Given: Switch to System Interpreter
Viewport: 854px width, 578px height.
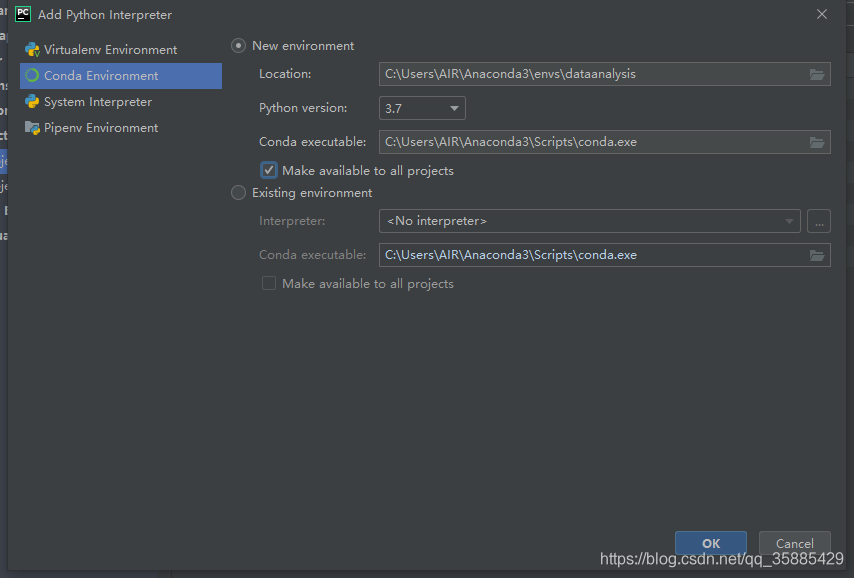Looking at the screenshot, I should pyautogui.click(x=121, y=102).
